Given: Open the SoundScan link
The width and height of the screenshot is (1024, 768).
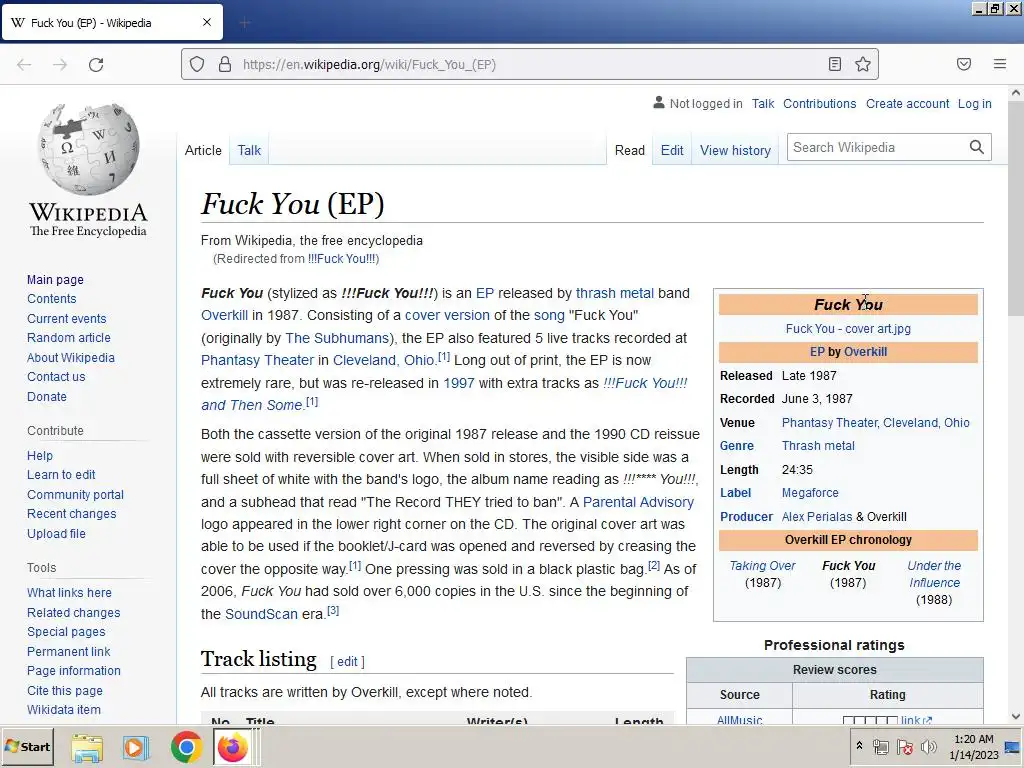Looking at the screenshot, I should coord(261,614).
